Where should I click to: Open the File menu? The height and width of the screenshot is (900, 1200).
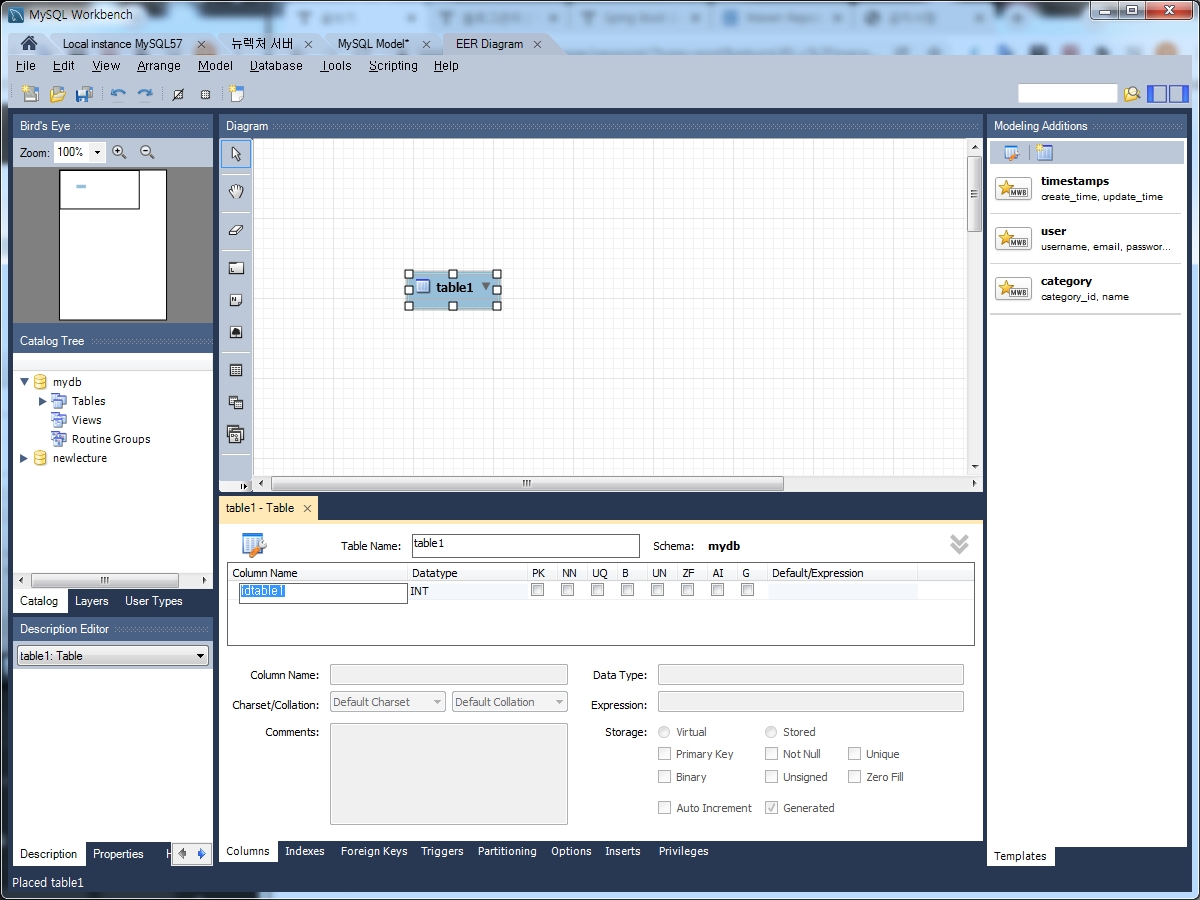click(x=26, y=66)
